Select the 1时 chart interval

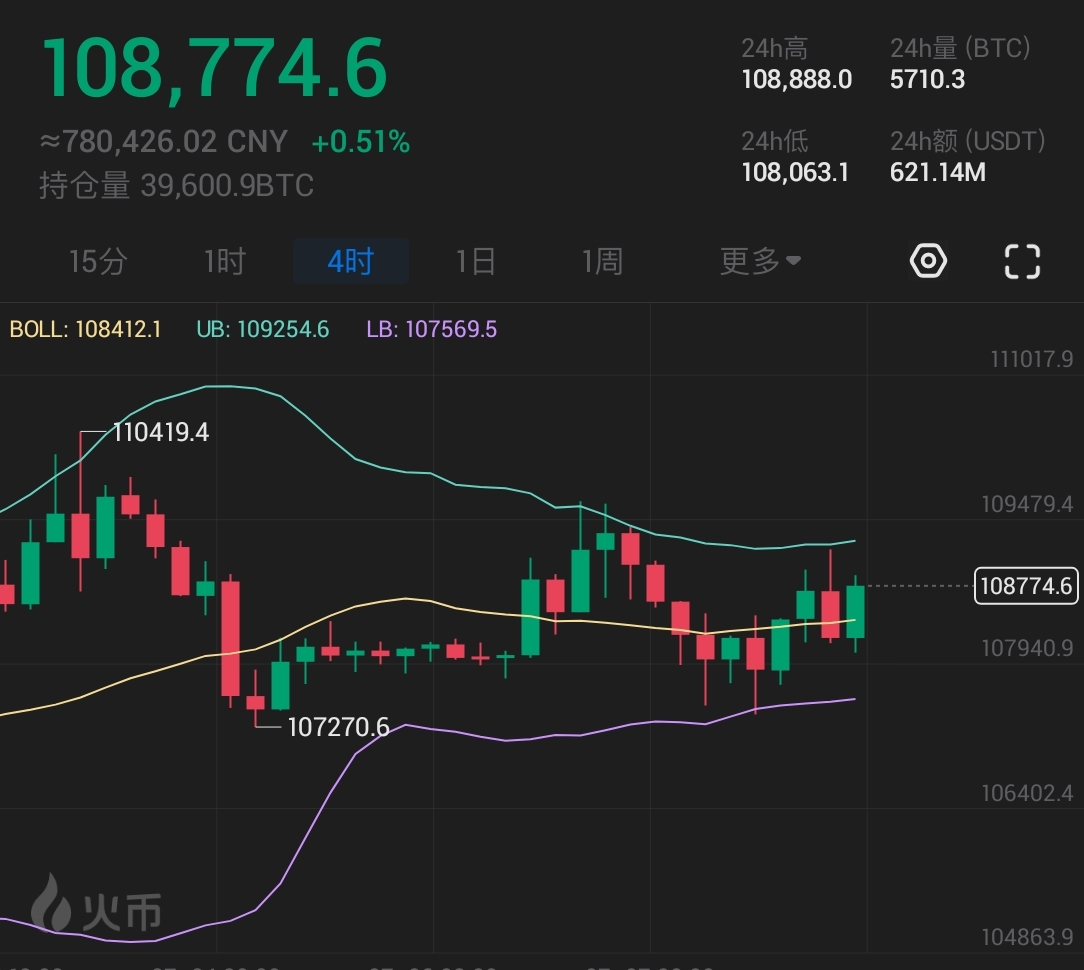(x=224, y=262)
